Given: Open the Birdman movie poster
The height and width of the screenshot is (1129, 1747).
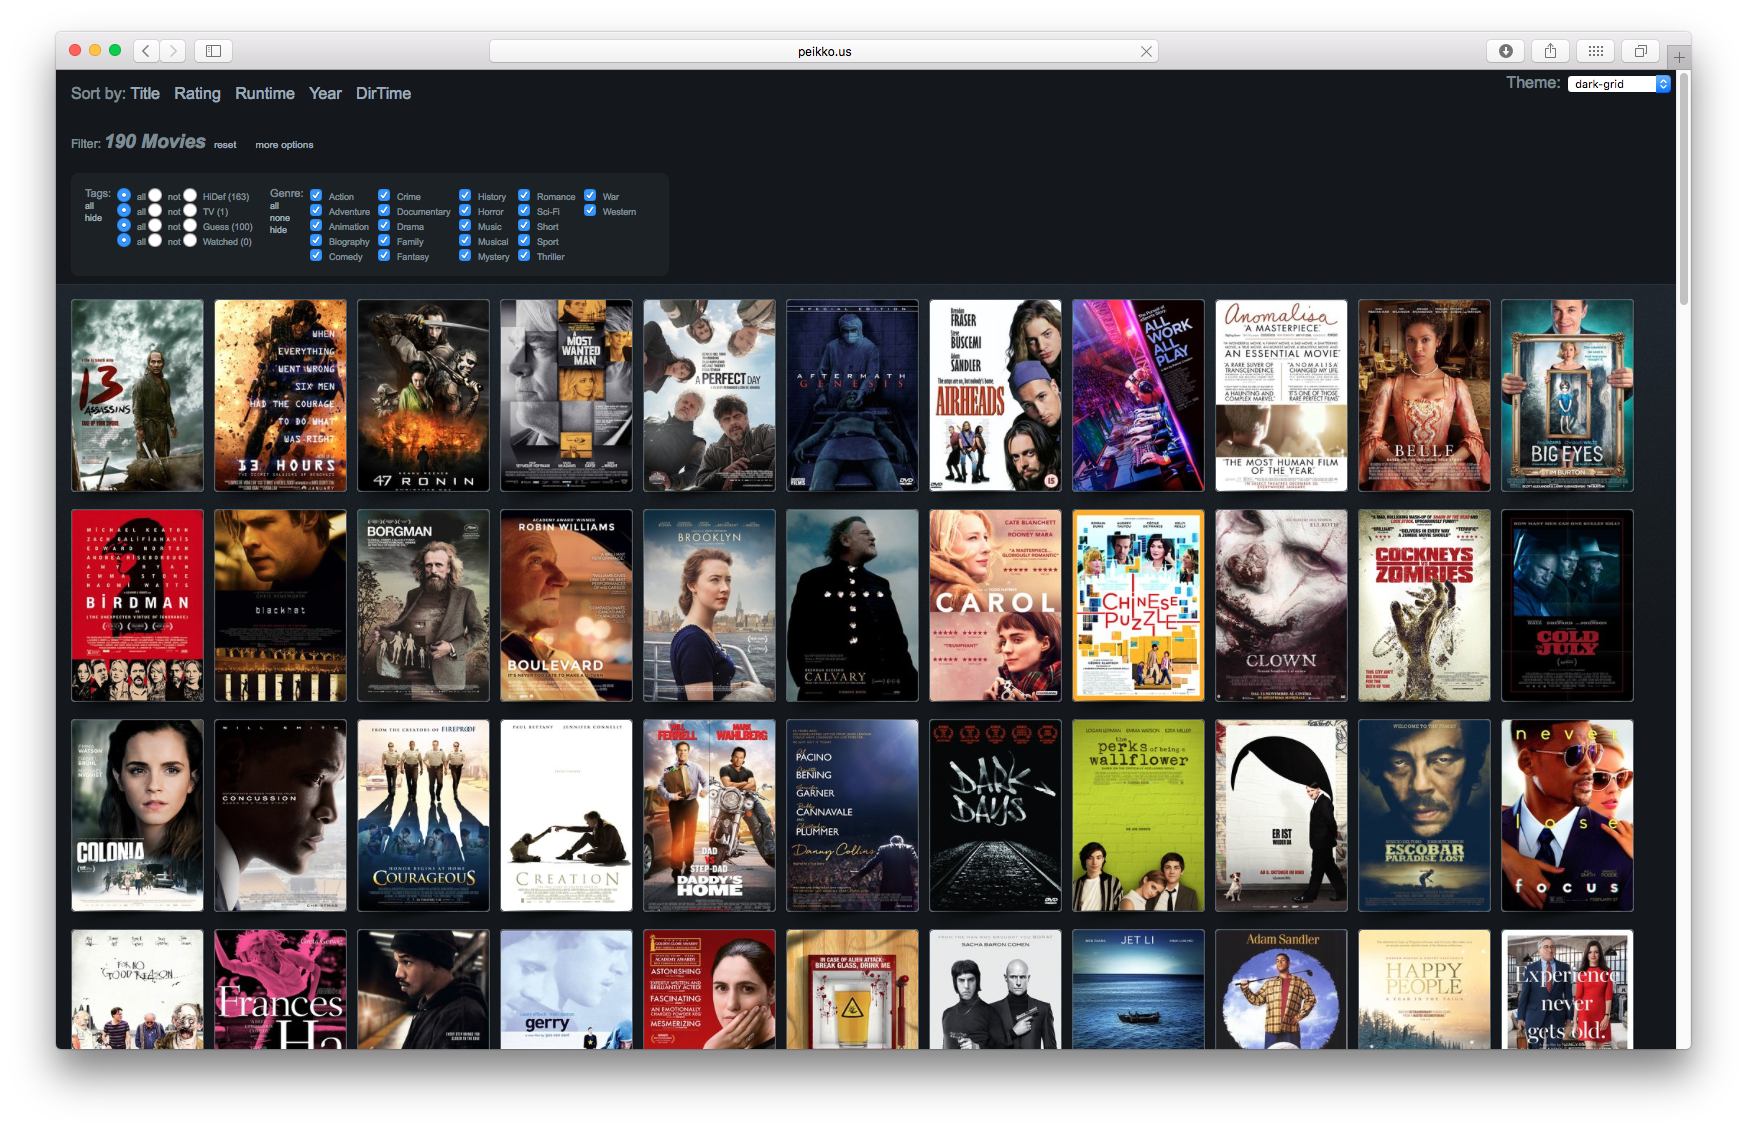Looking at the screenshot, I should 137,605.
